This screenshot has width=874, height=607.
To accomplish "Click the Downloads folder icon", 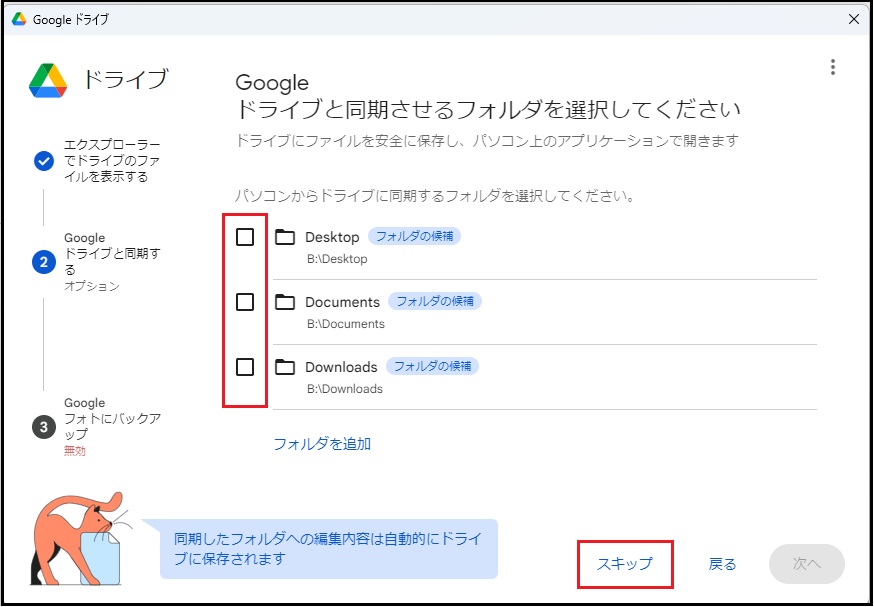I will point(285,367).
